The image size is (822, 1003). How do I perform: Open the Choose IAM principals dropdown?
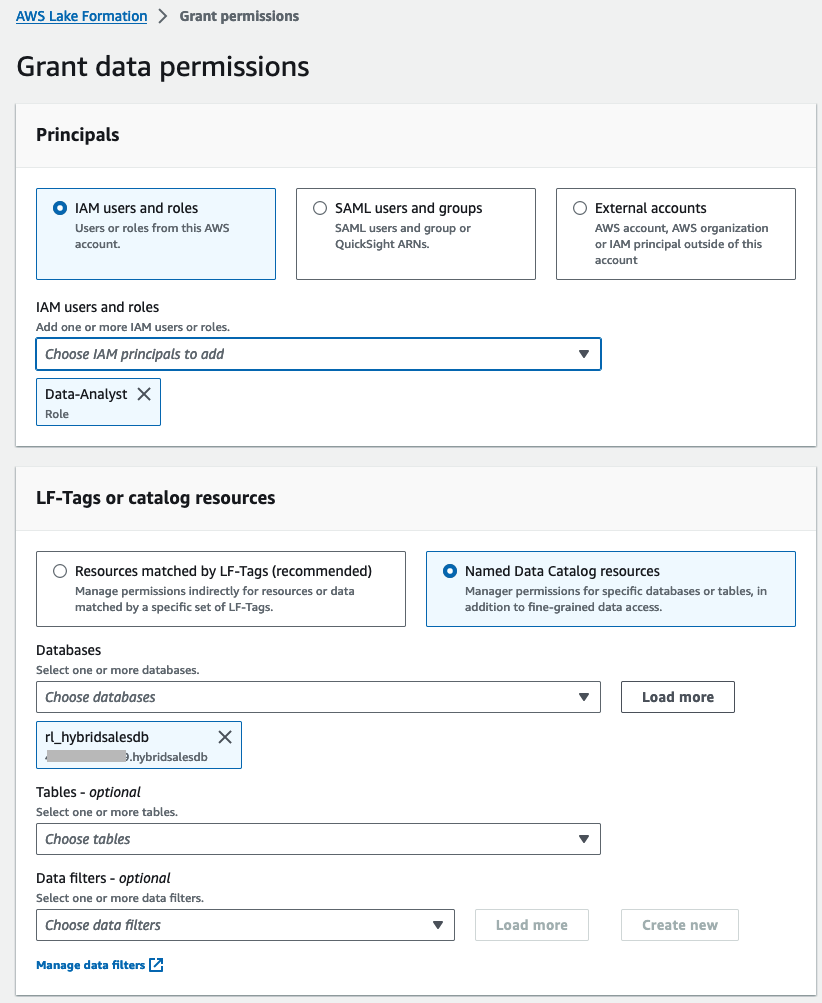pos(300,354)
